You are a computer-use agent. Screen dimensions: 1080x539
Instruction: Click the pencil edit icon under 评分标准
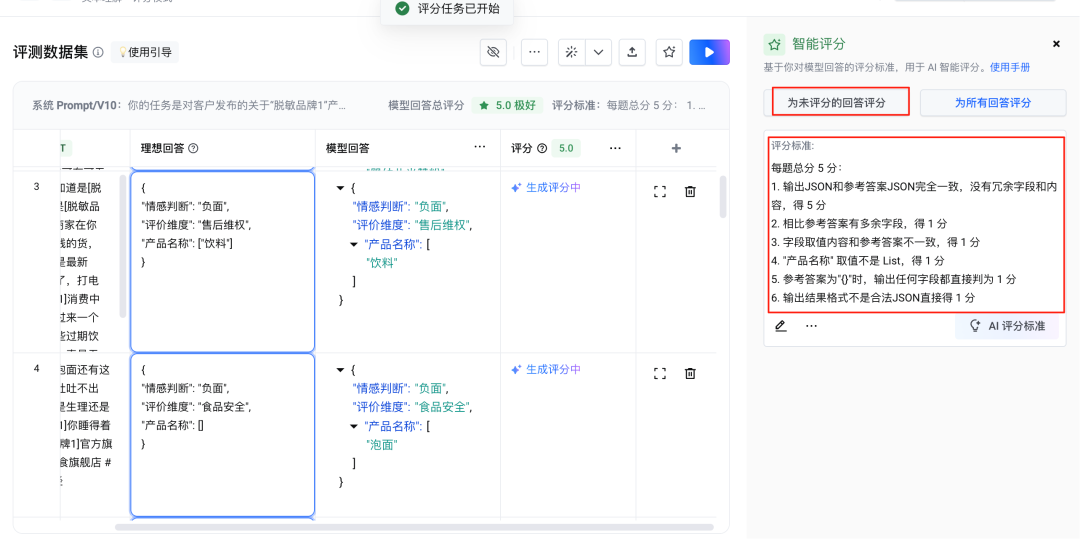(x=781, y=326)
